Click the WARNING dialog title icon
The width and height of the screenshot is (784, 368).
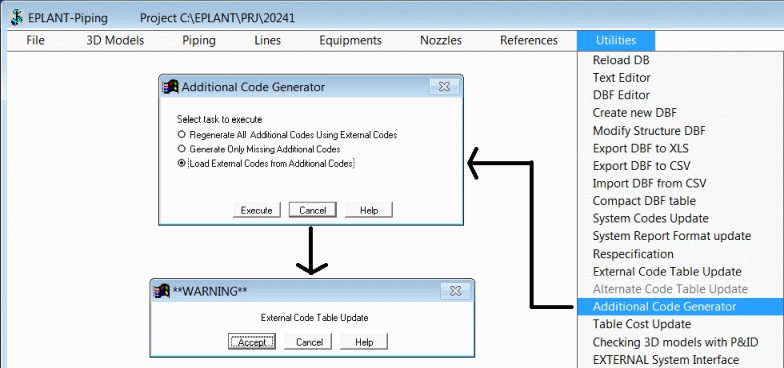pyautogui.click(x=162, y=290)
